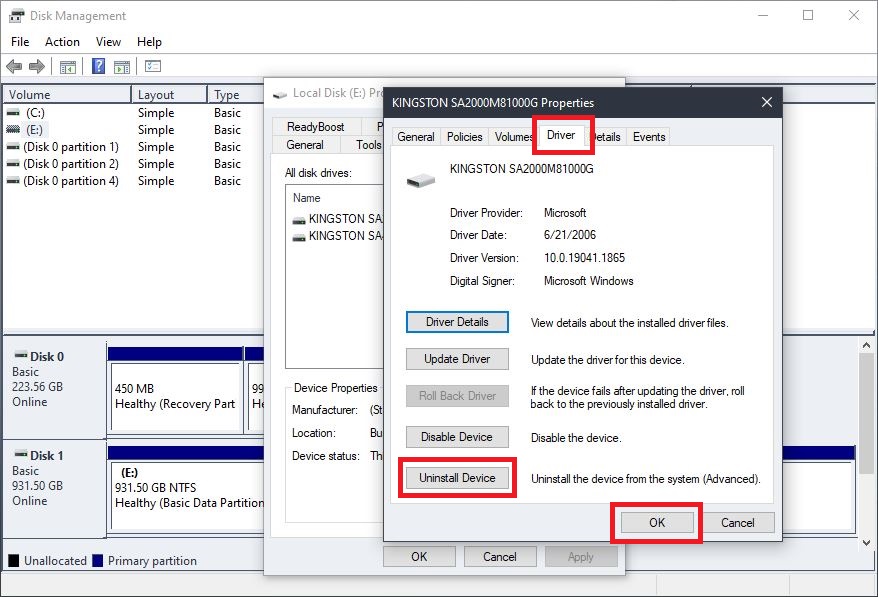Click the Update Driver button
Viewport: 878px width, 597px height.
[x=456, y=359]
